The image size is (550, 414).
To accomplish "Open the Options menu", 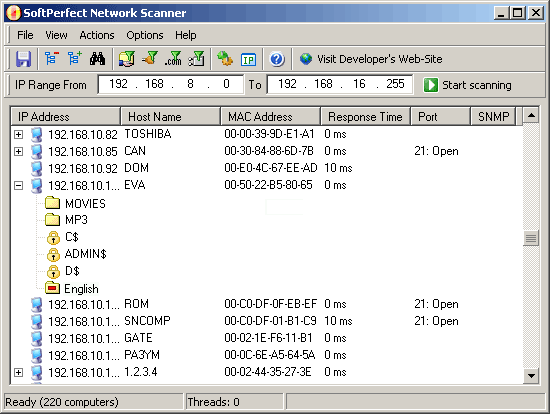I will click(x=145, y=35).
